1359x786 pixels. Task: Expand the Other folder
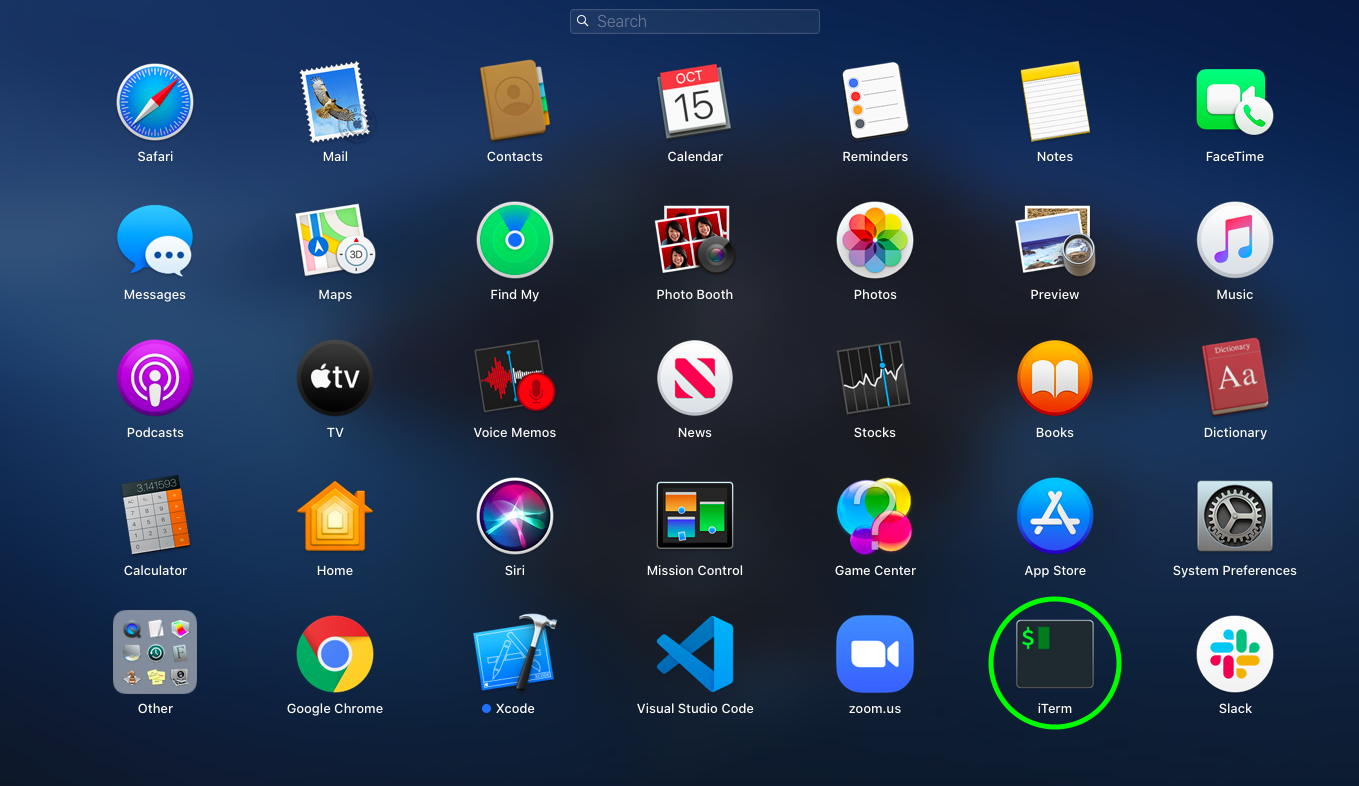155,652
